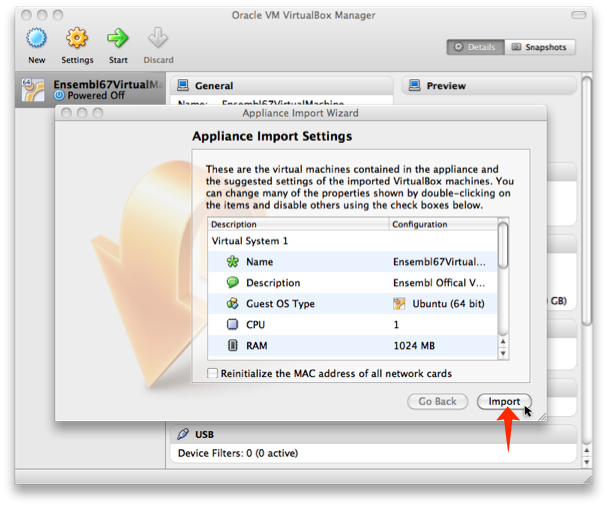Click main window scroll up arrow
The image size is (607, 507).
(587, 450)
